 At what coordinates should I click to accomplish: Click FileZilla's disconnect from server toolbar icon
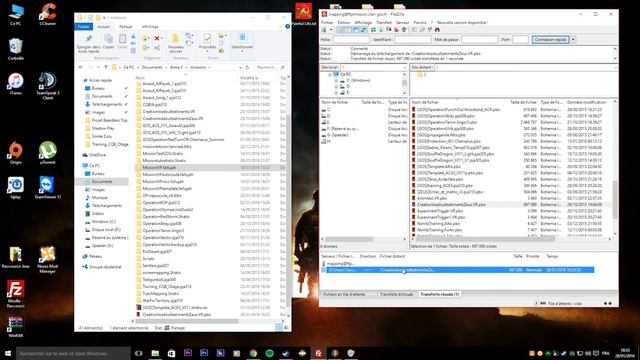[396, 30]
